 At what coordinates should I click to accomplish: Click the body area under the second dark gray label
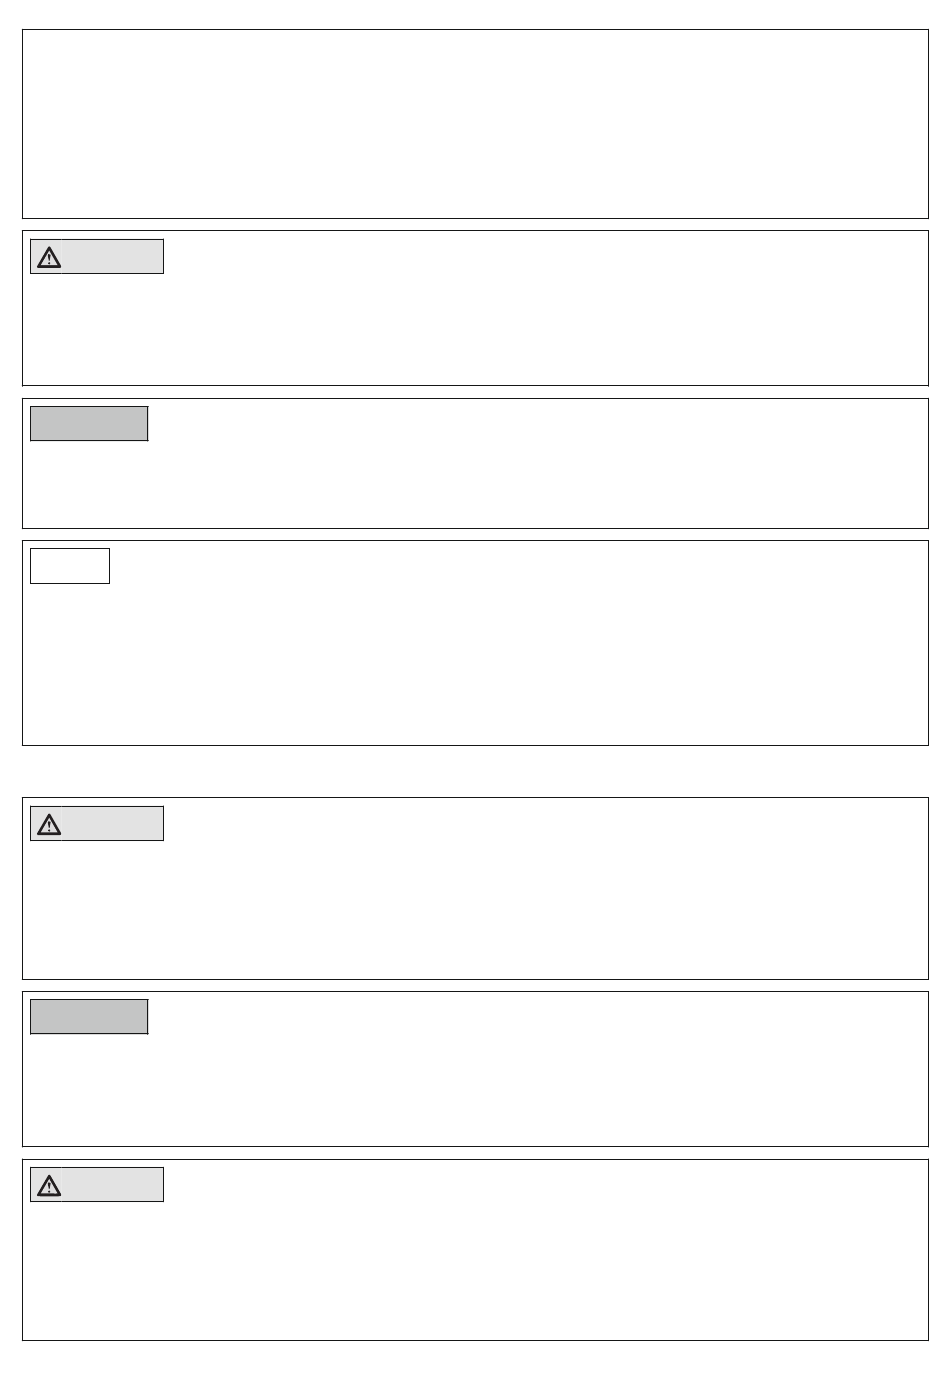pos(475,1088)
